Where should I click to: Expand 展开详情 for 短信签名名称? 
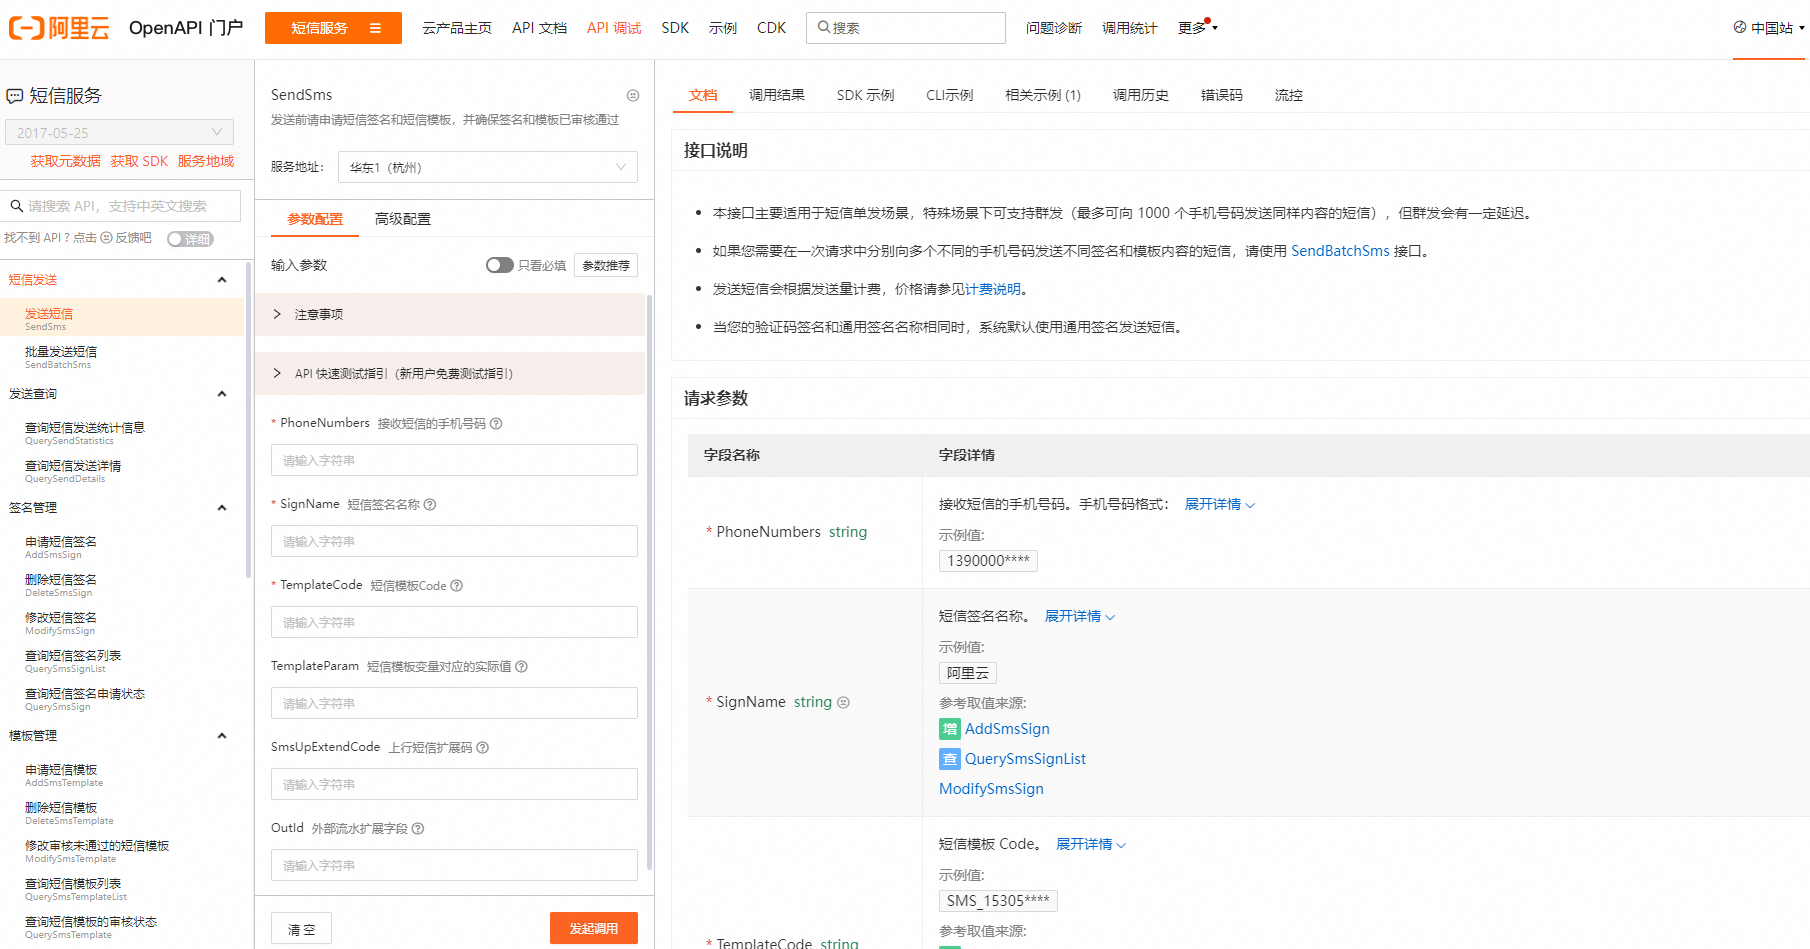pyautogui.click(x=1079, y=616)
